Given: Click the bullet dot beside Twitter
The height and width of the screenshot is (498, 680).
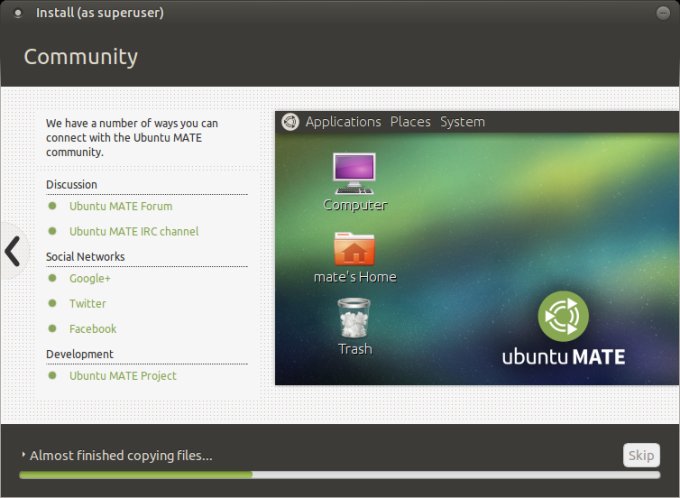Looking at the screenshot, I should pos(52,303).
